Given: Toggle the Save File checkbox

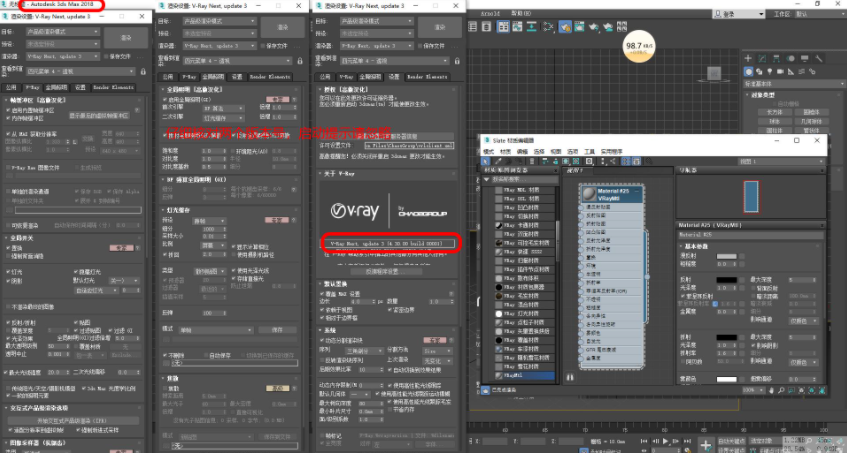Looking at the screenshot, I should (x=104, y=57).
